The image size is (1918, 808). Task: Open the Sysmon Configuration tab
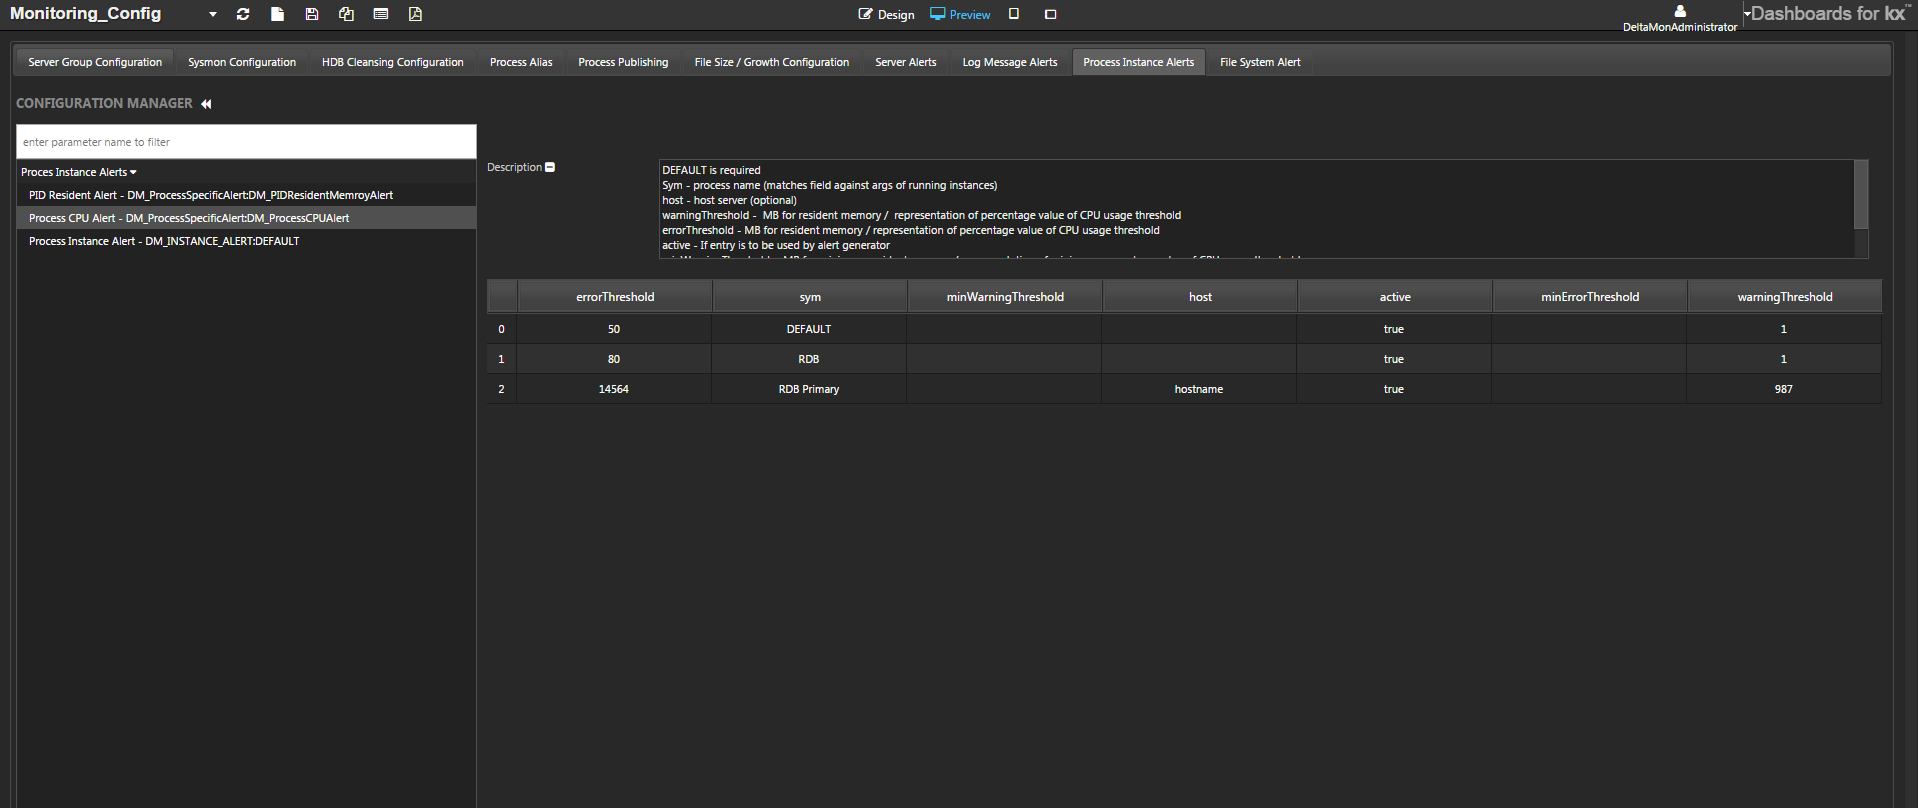tap(242, 62)
